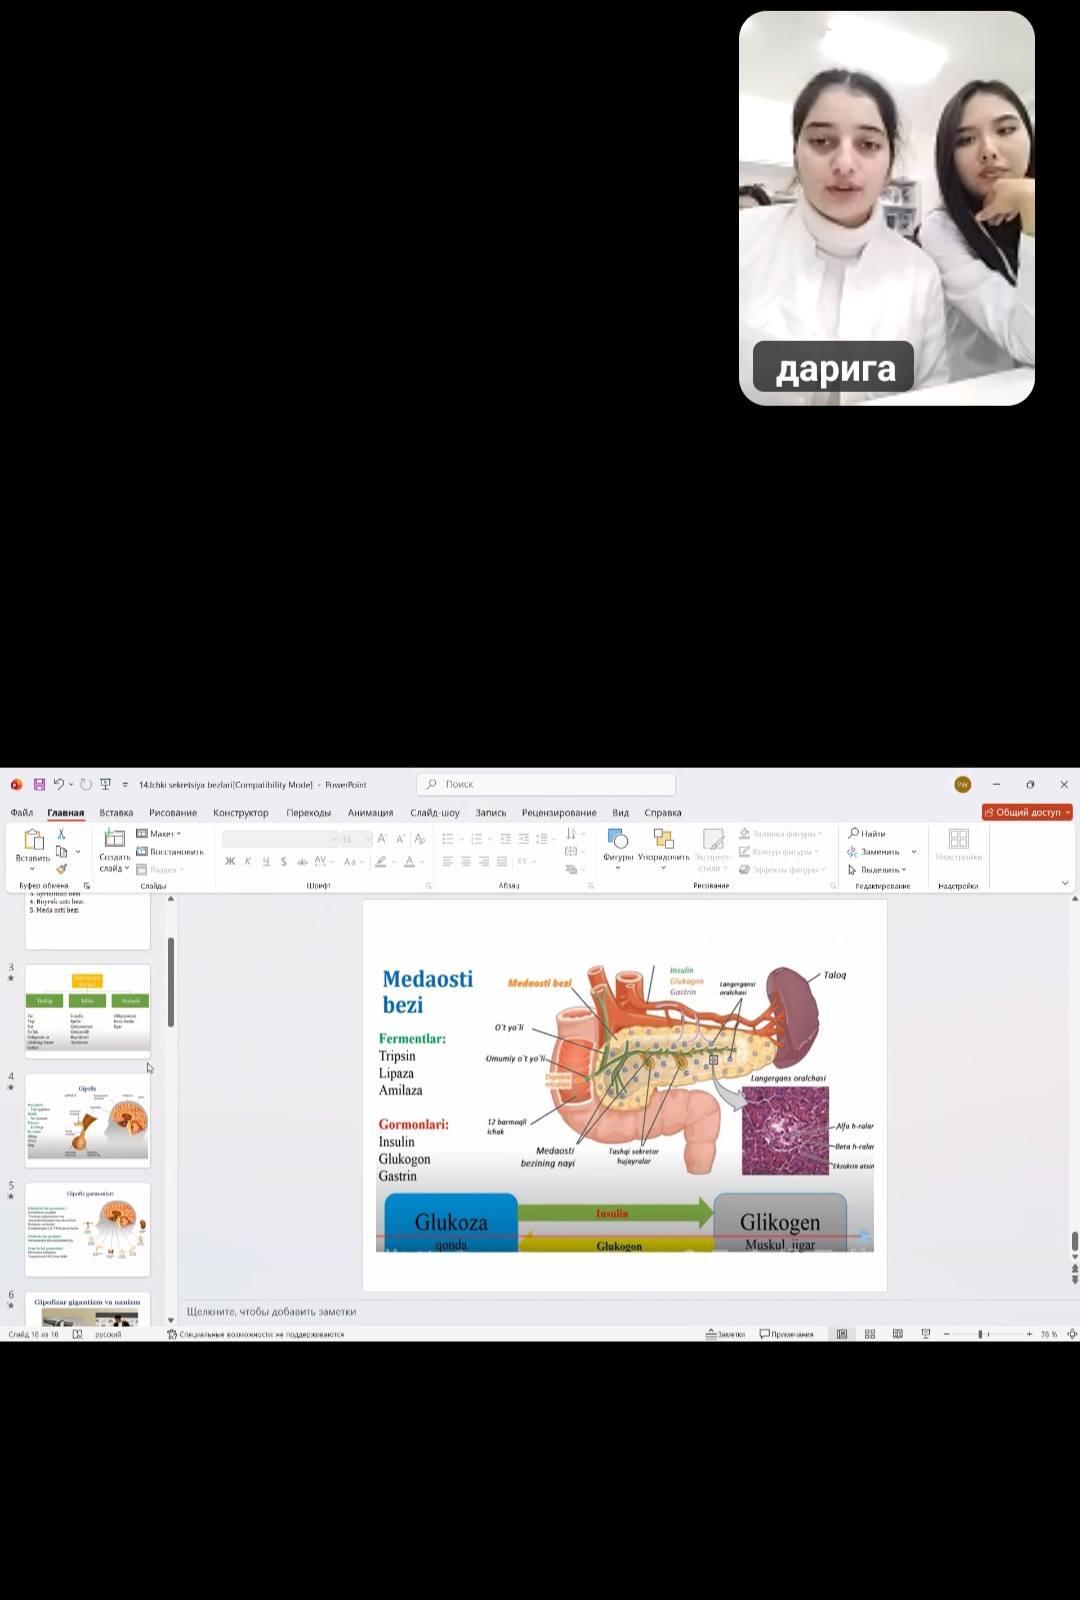Click the Create Slide (Создать слайд) icon
Image resolution: width=1080 pixels, height=1600 pixels.
click(114, 840)
